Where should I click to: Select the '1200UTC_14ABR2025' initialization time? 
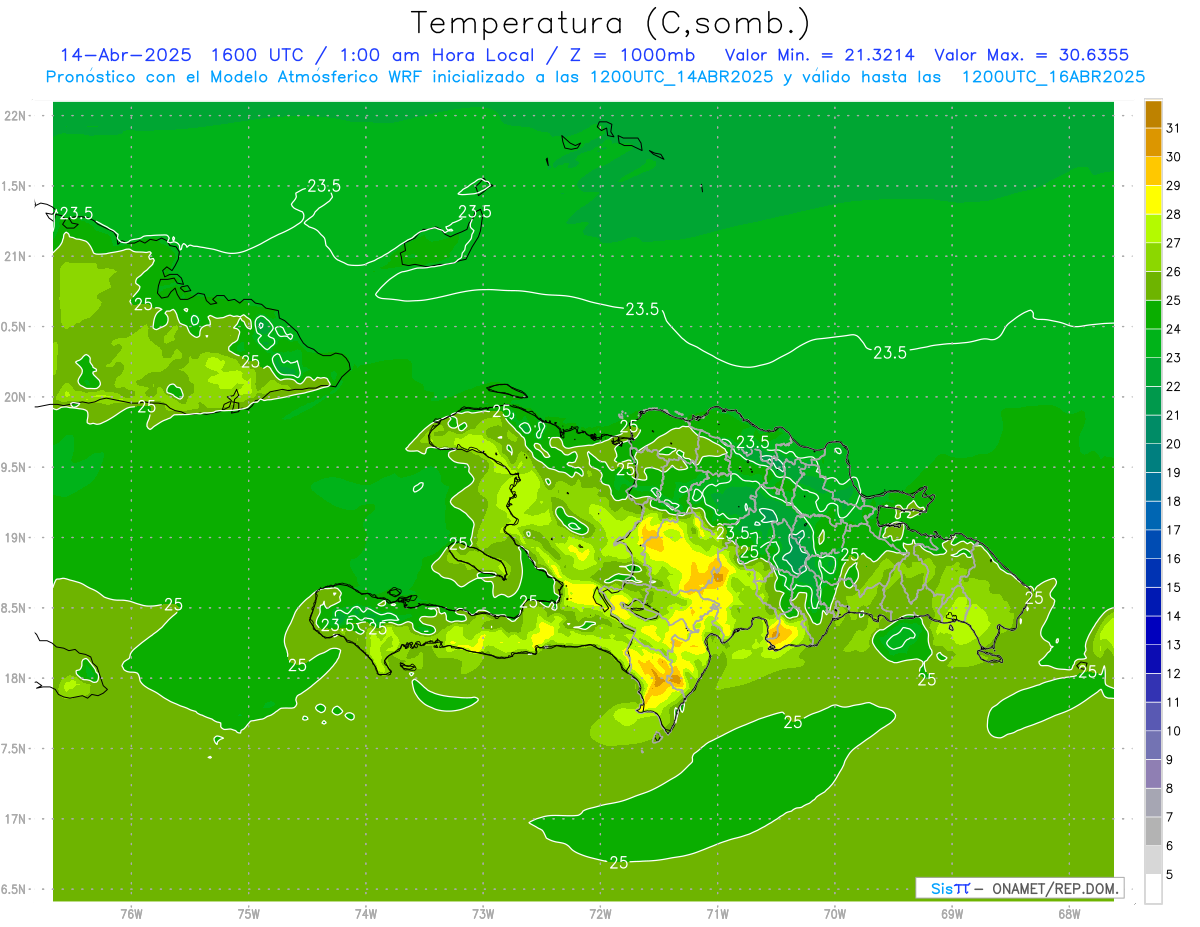point(682,77)
